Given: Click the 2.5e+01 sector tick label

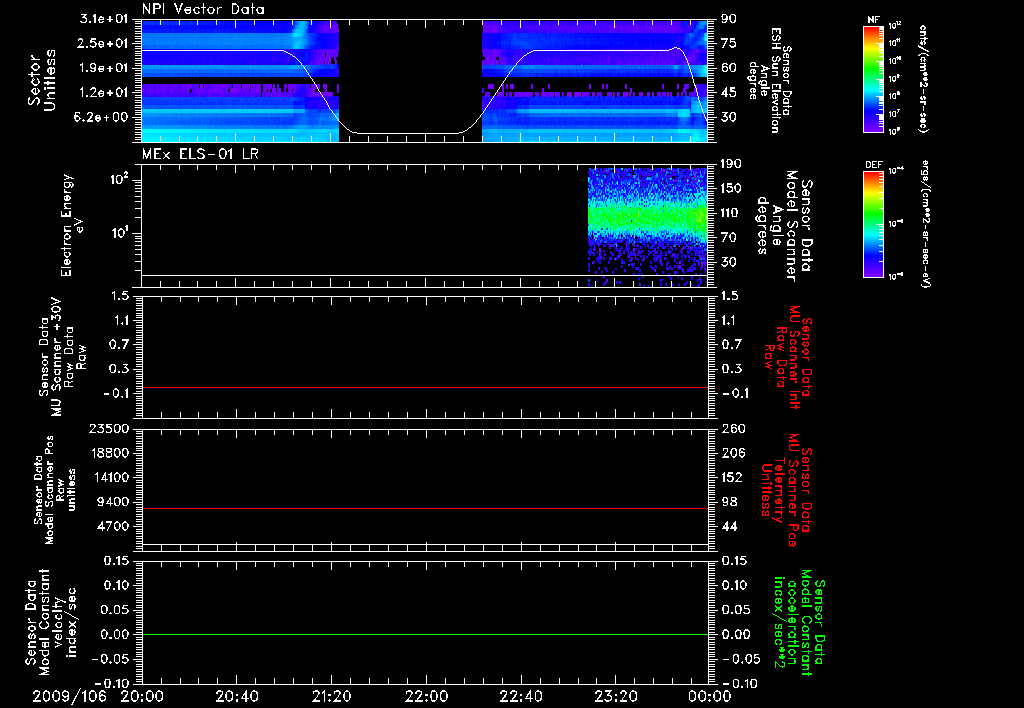Looking at the screenshot, I should pyautogui.click(x=104, y=43).
